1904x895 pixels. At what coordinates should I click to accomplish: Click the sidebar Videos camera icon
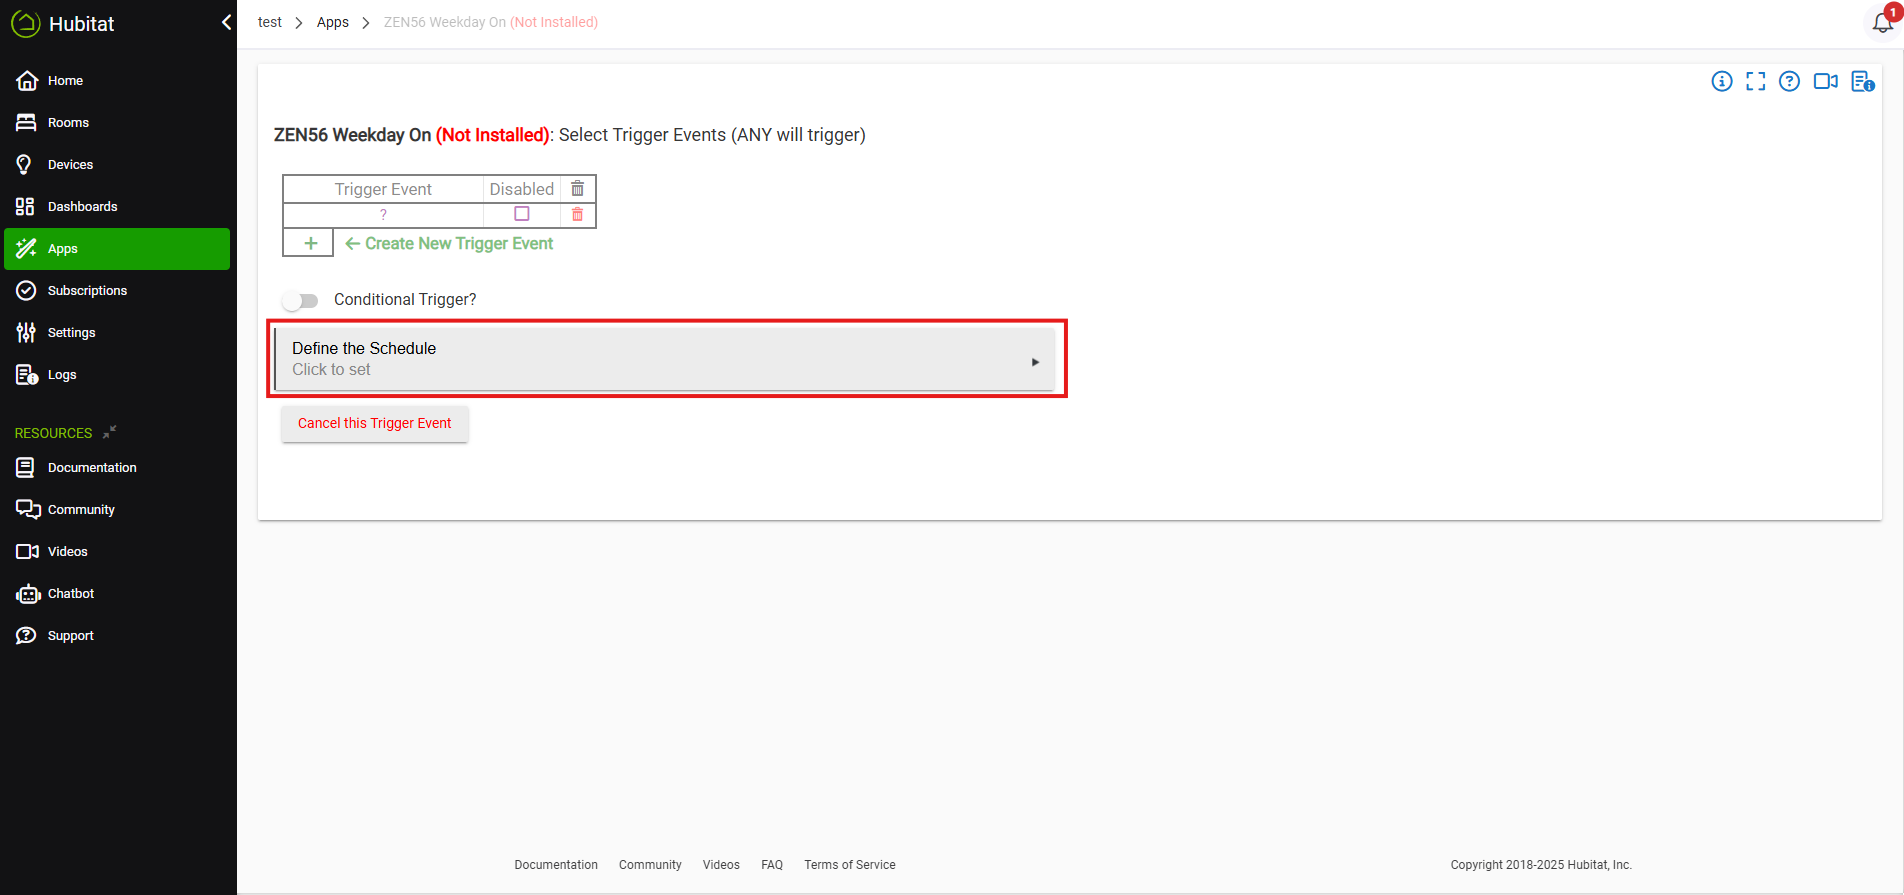coord(28,552)
